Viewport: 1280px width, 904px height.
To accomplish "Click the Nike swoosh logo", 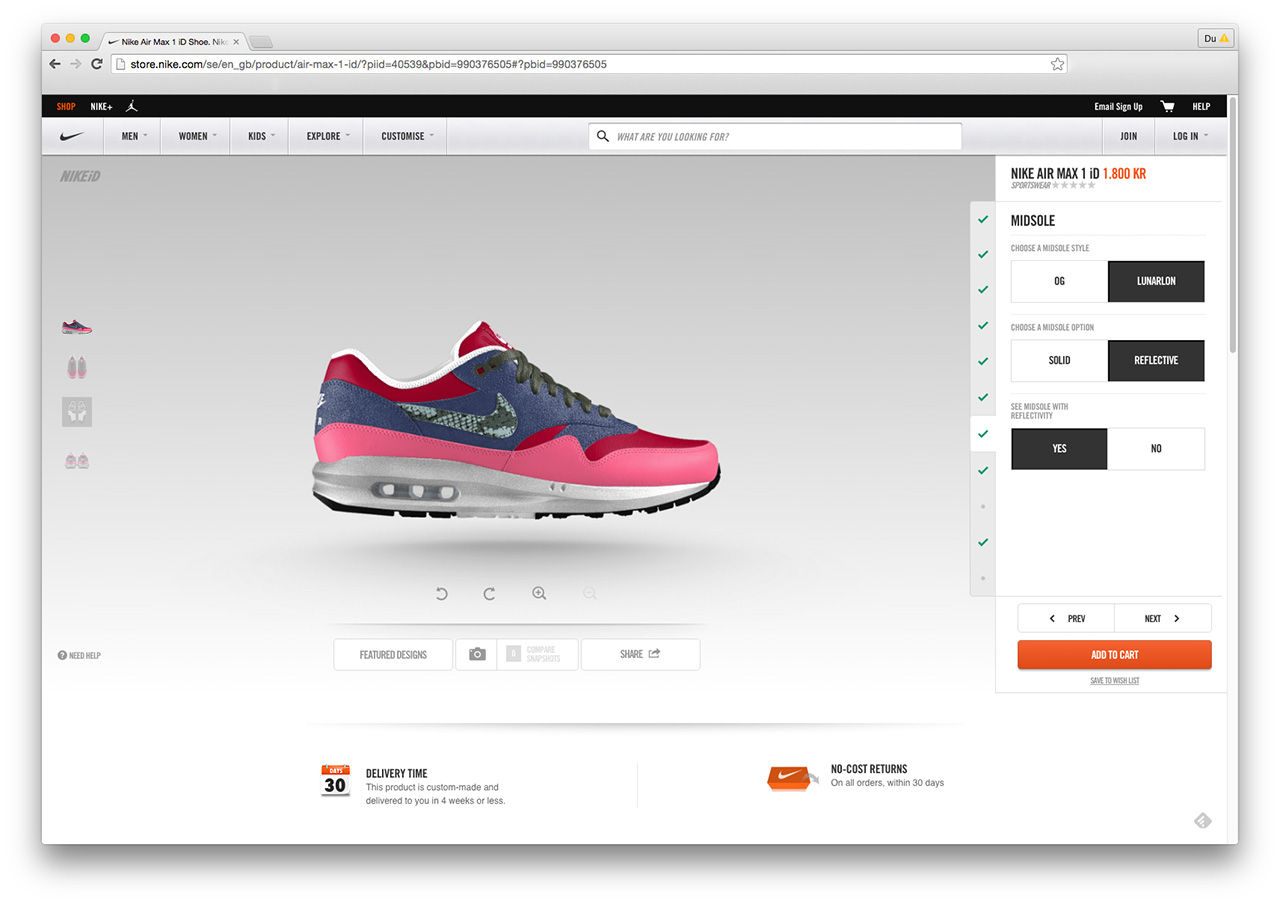I will tap(72, 136).
